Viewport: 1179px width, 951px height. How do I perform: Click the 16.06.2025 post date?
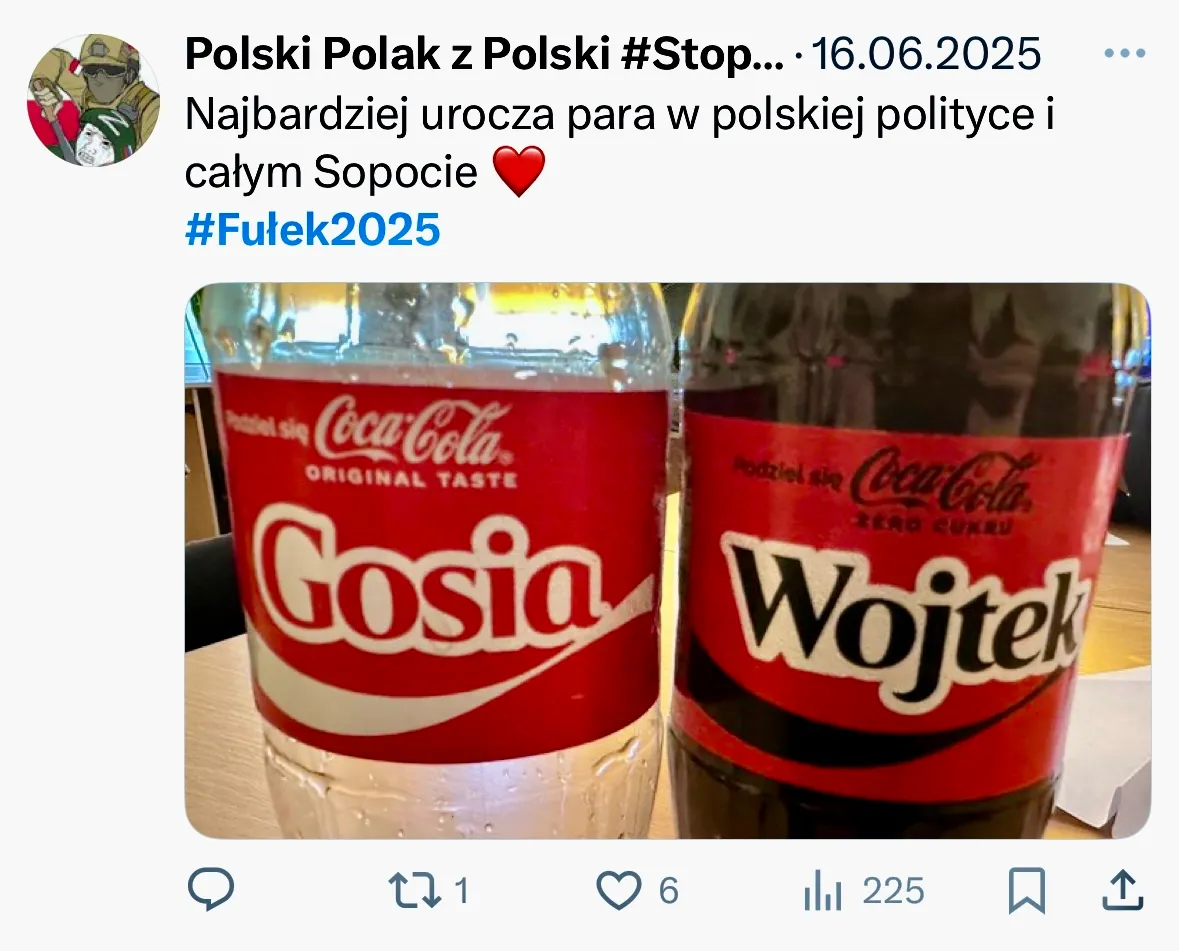[926, 56]
